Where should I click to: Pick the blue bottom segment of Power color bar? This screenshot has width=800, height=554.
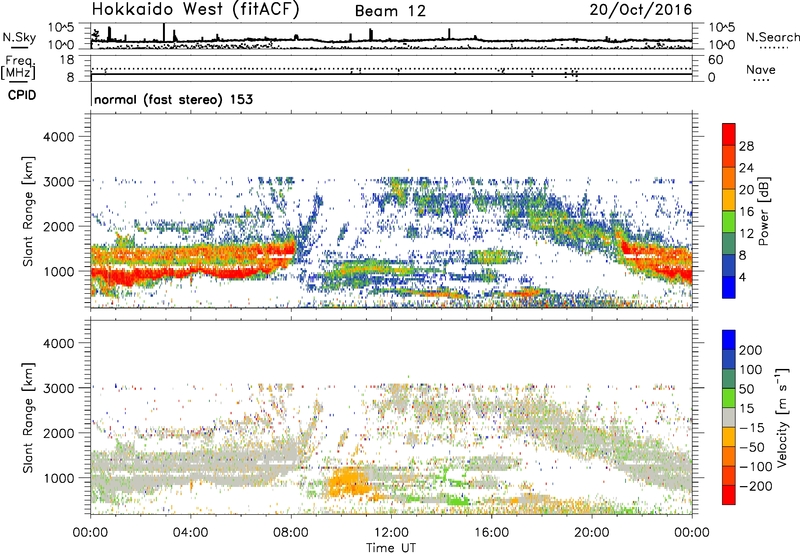729,287
